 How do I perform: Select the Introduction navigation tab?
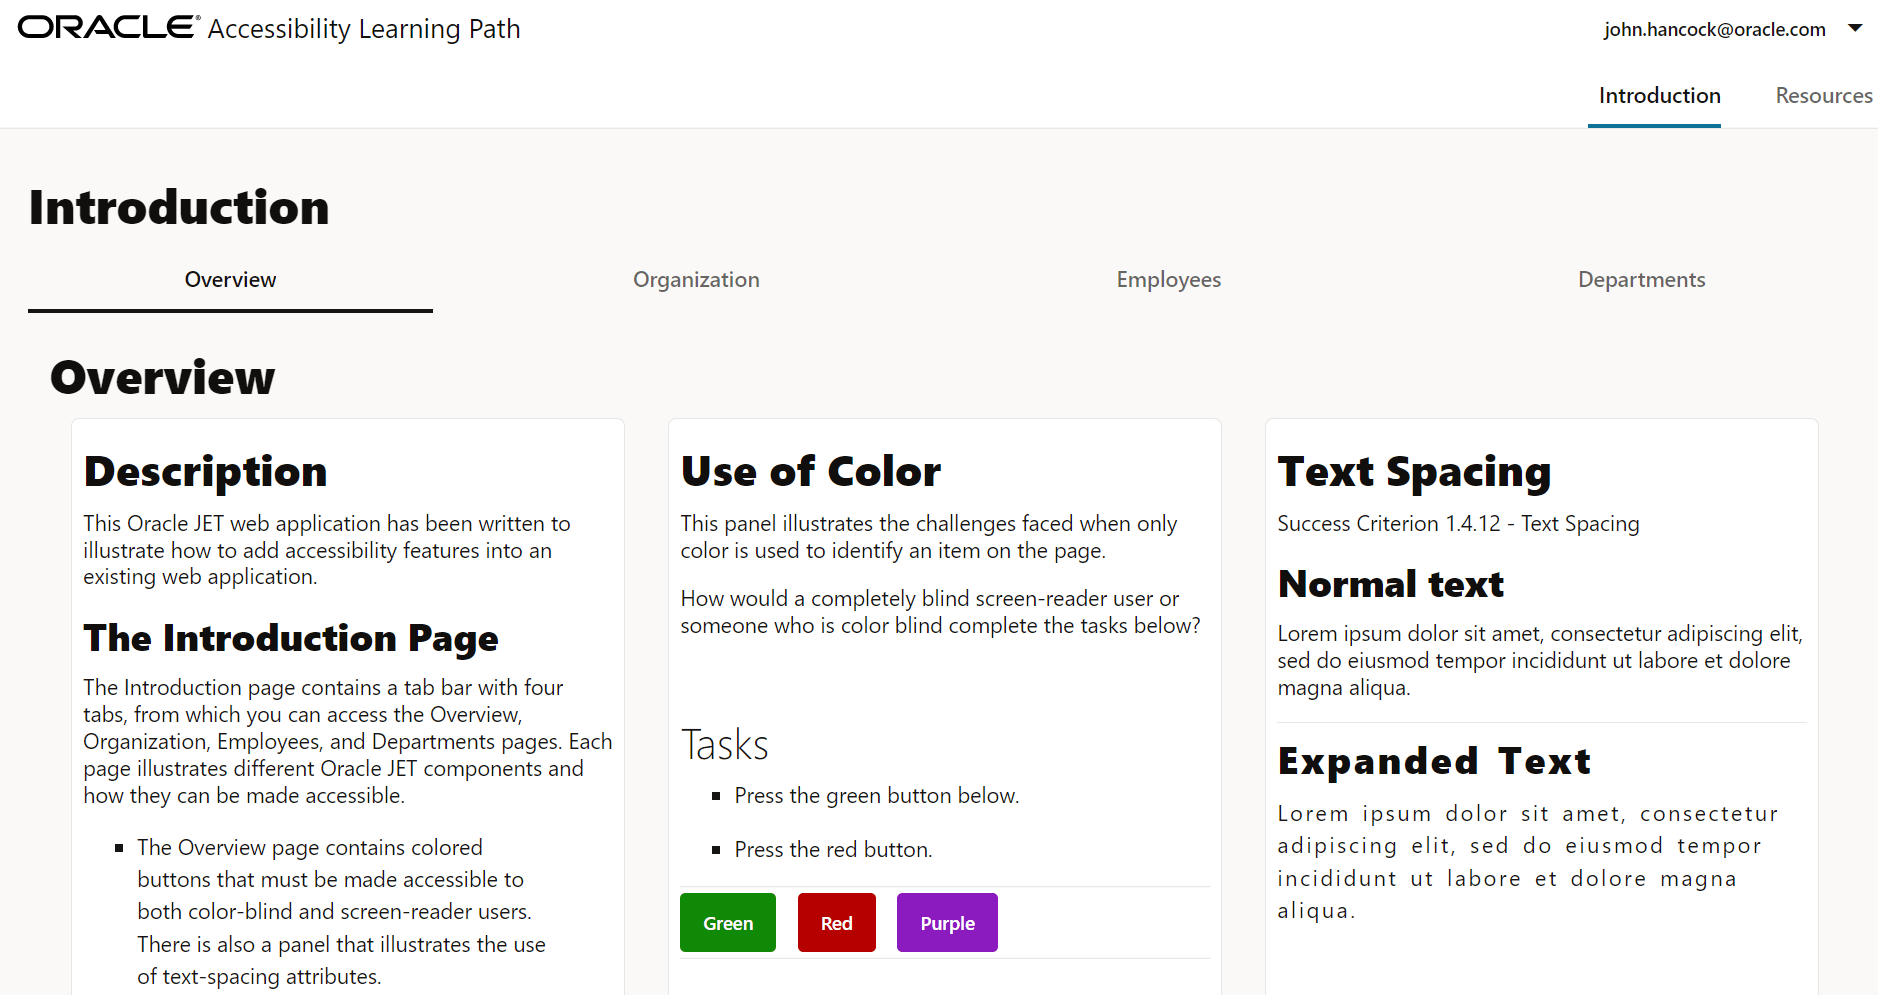tap(1659, 96)
